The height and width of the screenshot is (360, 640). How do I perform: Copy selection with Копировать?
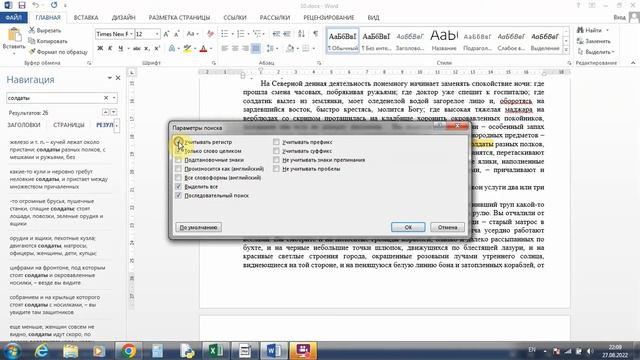(48, 41)
